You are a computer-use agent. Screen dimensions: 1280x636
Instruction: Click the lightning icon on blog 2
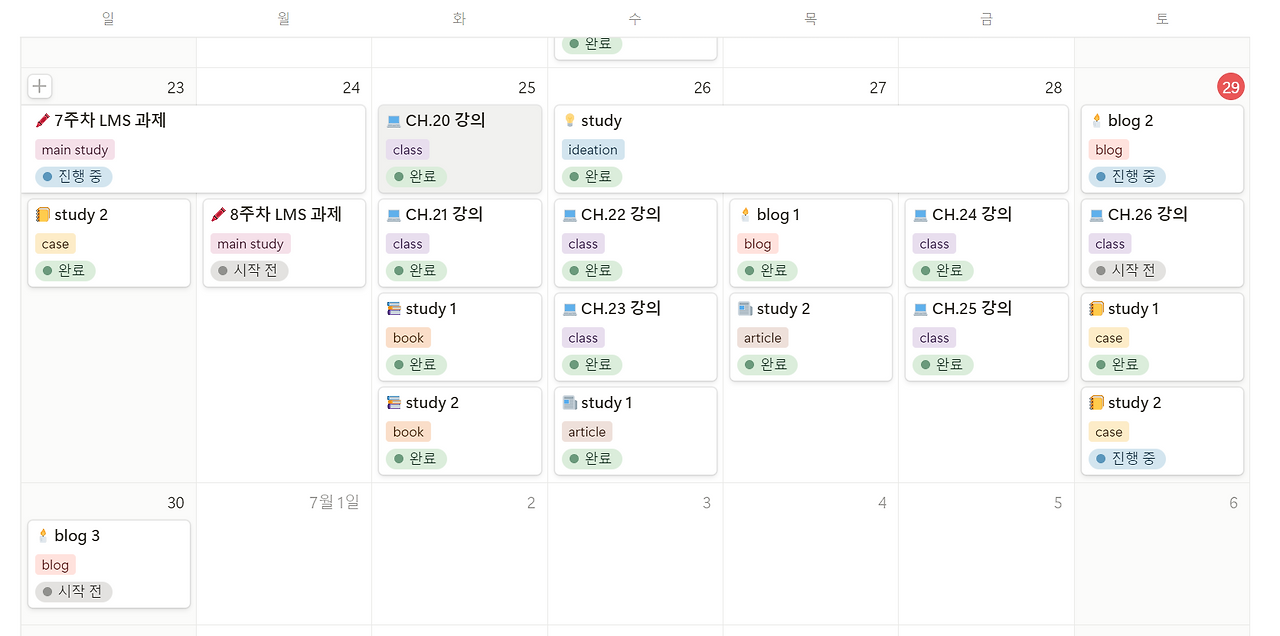point(1097,120)
